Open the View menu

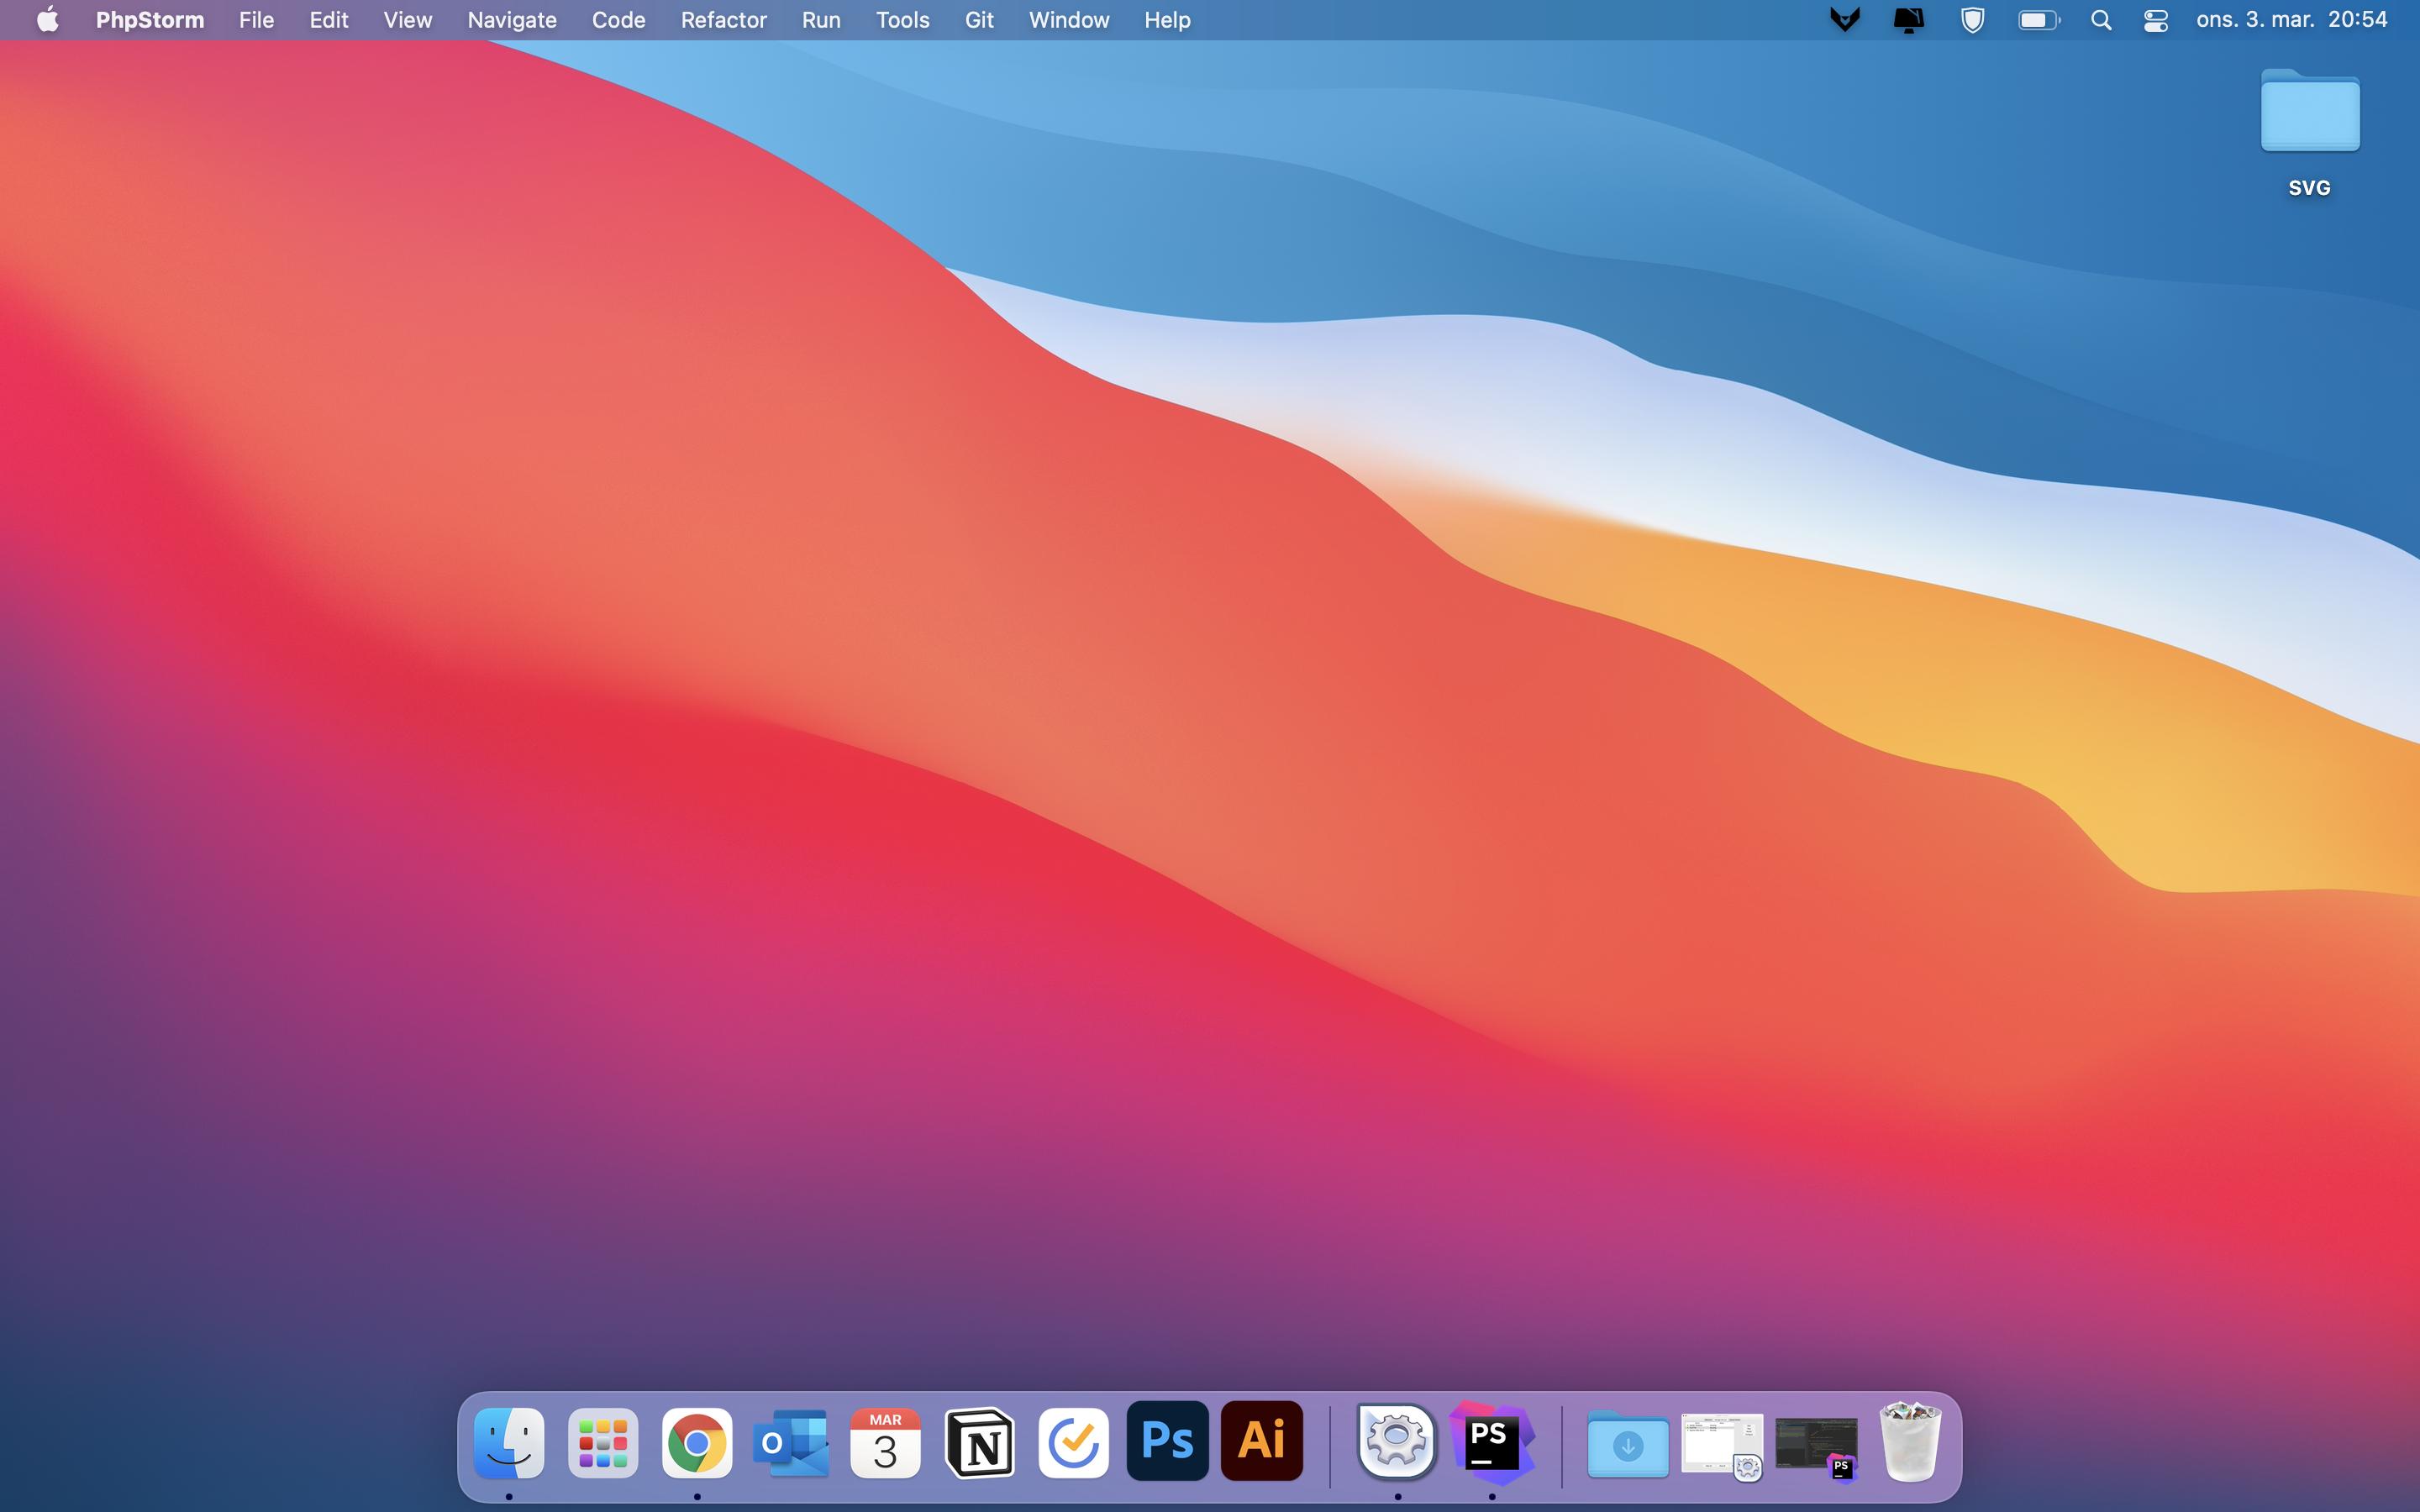(x=408, y=20)
